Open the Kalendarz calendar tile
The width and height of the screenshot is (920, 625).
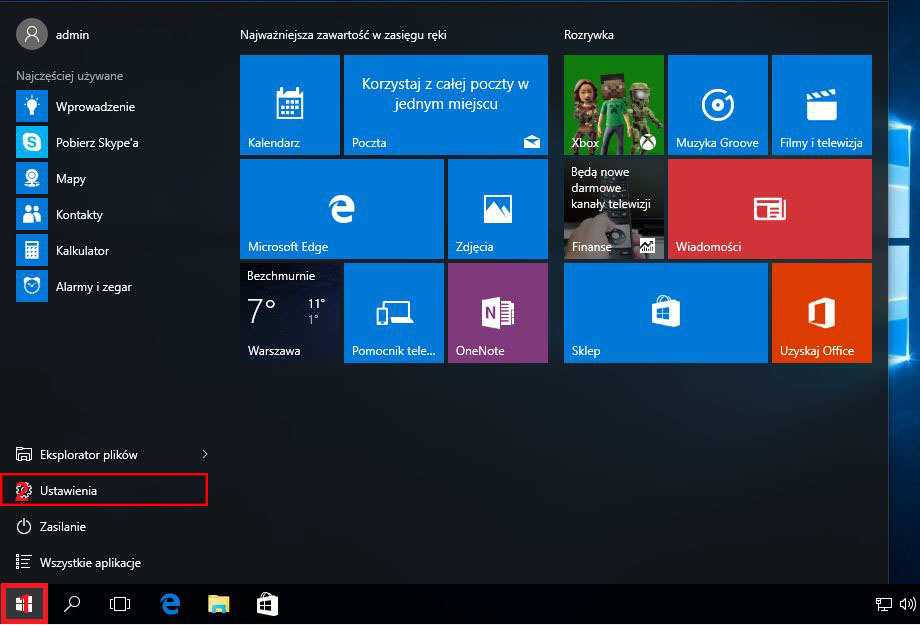tap(289, 105)
